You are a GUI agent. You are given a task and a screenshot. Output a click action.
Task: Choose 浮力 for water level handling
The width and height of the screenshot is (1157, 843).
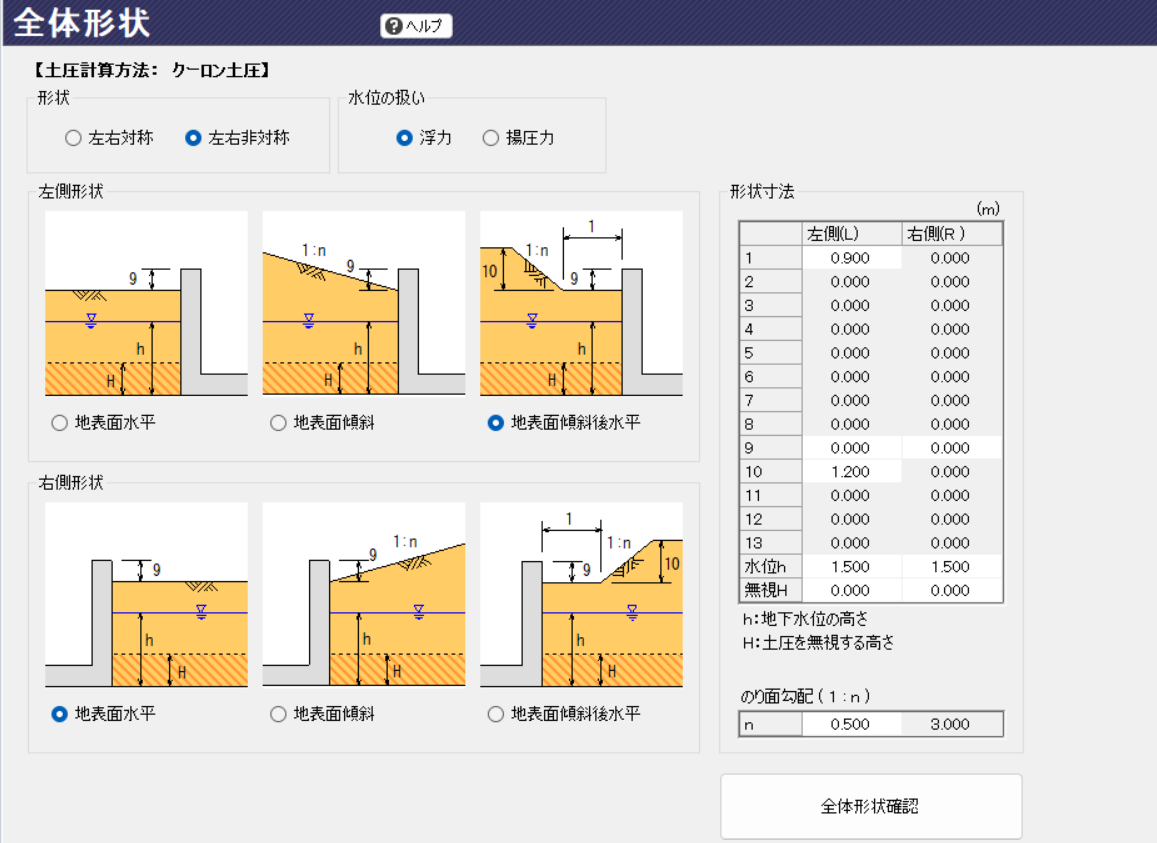[x=405, y=139]
